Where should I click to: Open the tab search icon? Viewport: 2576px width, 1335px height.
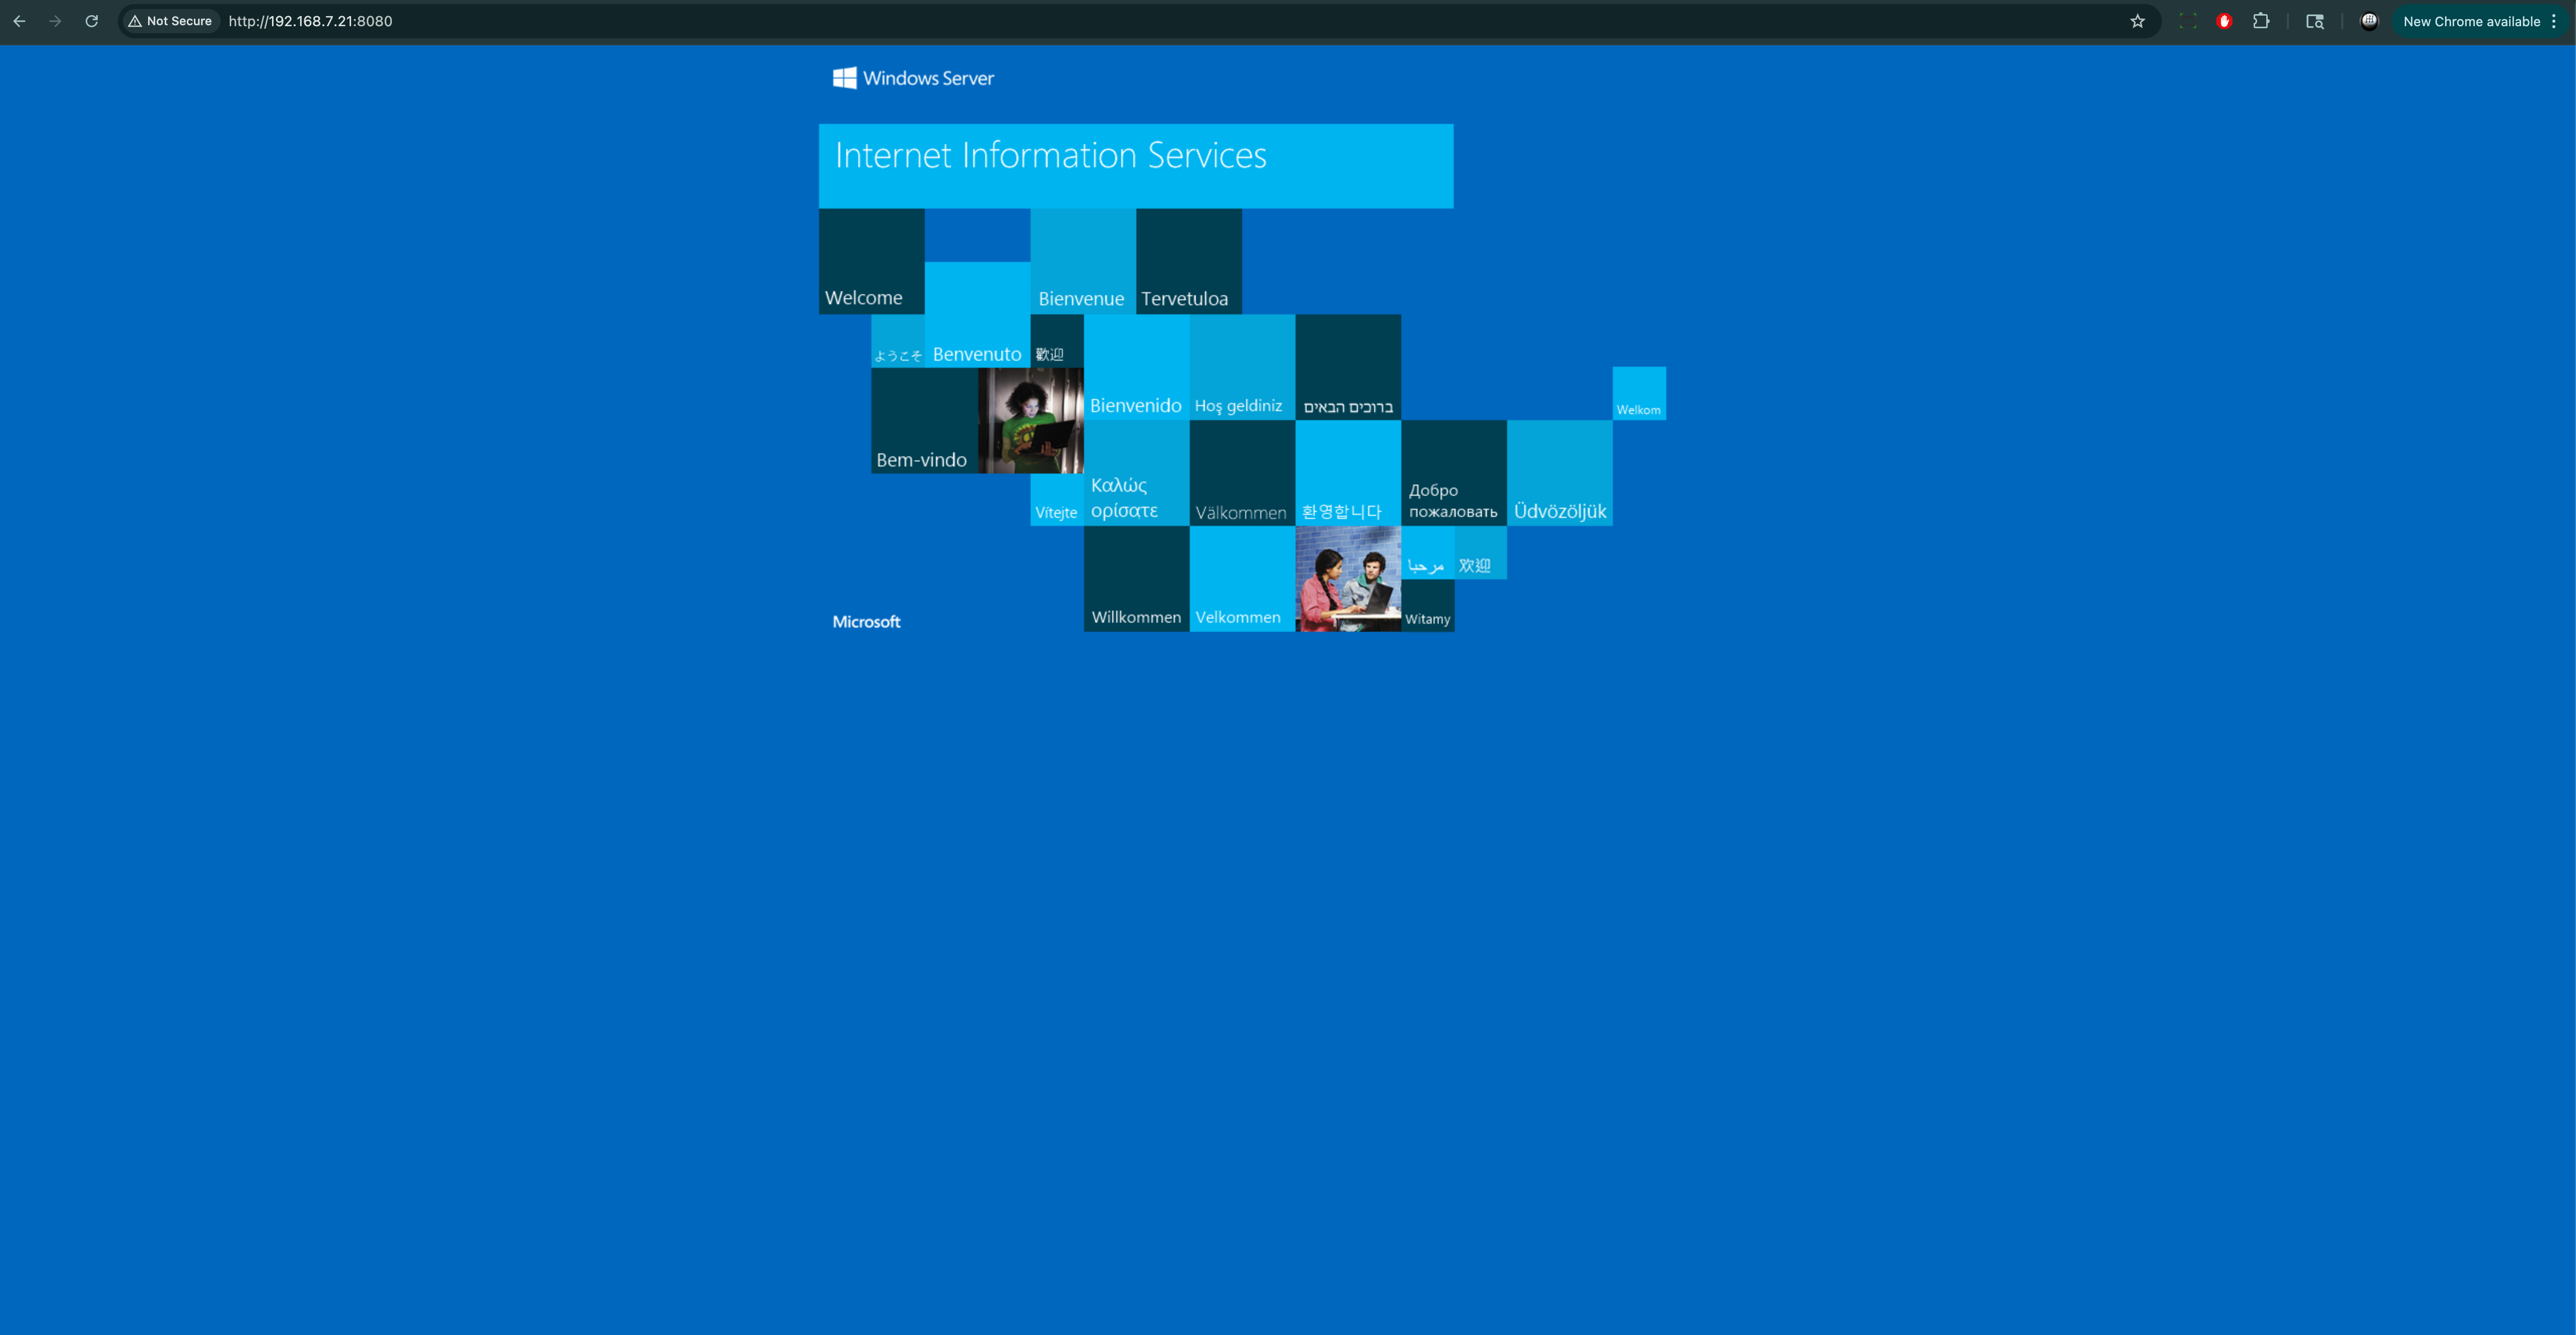[x=2315, y=21]
